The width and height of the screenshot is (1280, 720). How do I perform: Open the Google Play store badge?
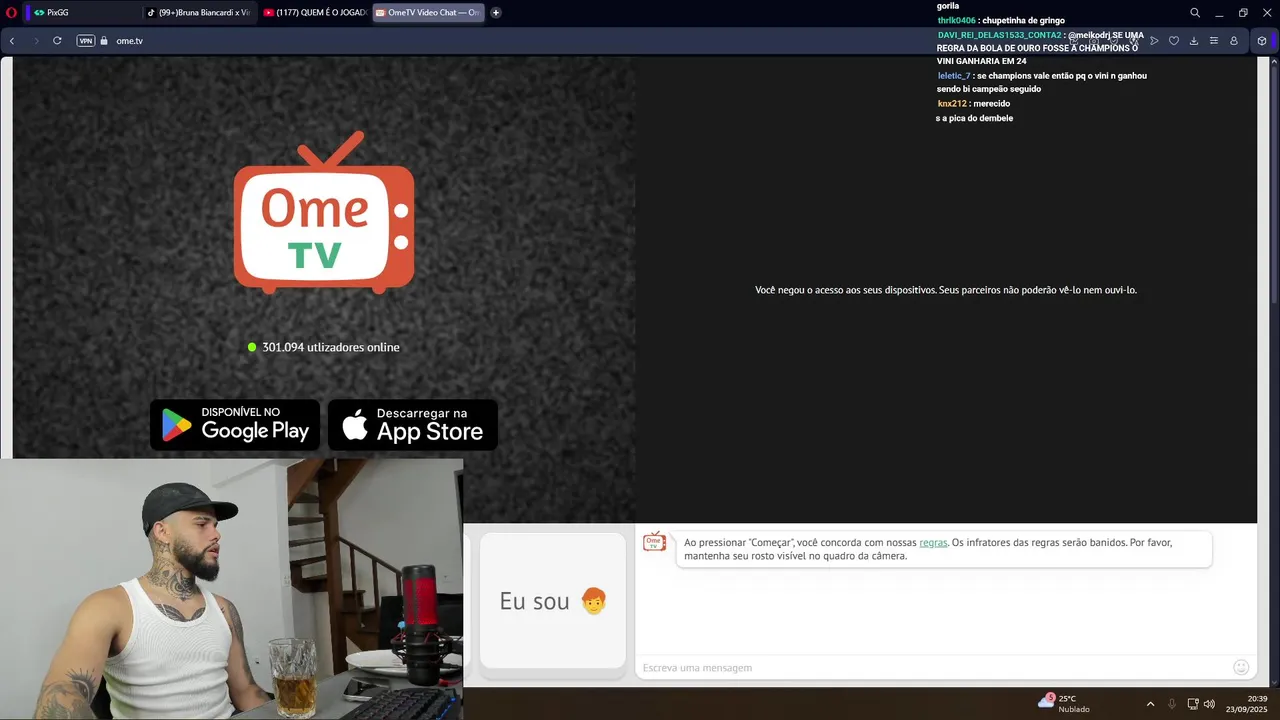tap(235, 425)
